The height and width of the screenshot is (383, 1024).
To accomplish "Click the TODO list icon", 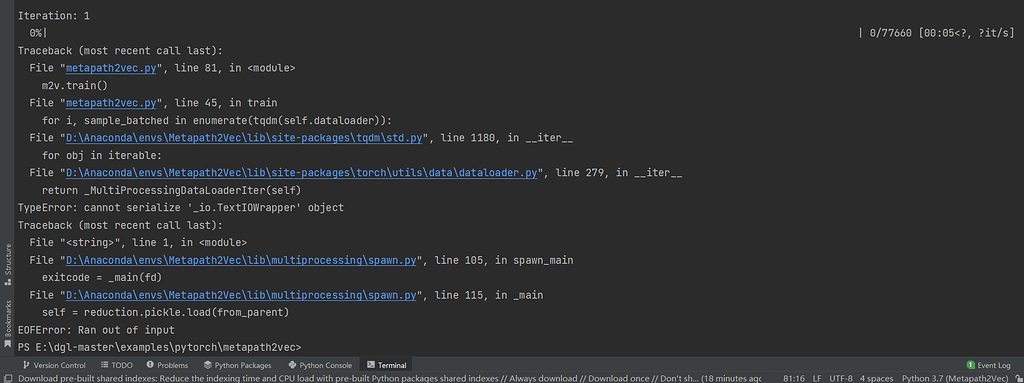I will click(104, 365).
